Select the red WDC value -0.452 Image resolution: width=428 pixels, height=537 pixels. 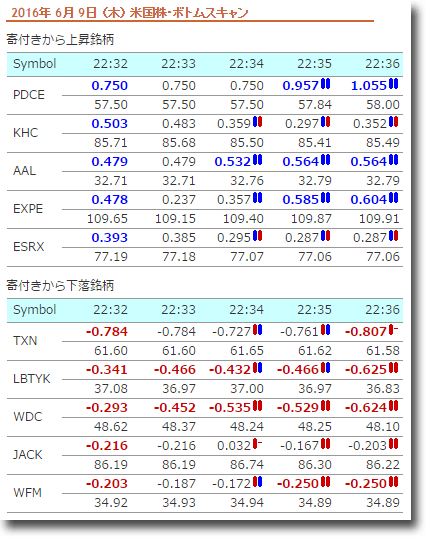coord(175,408)
